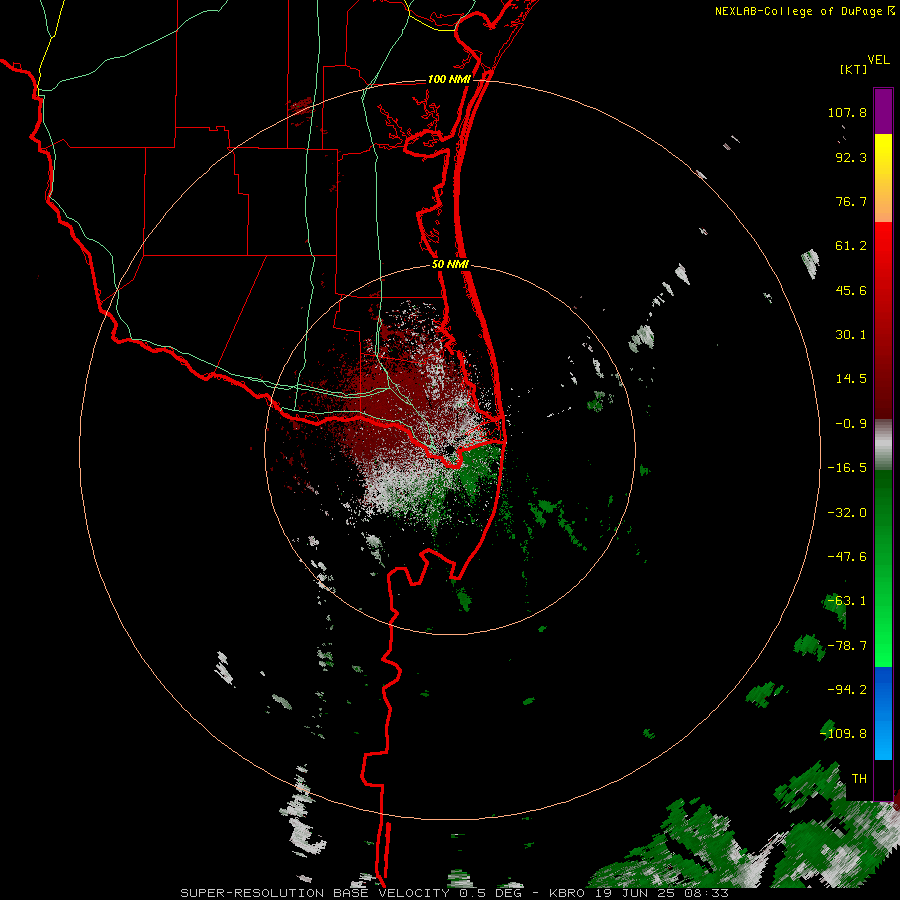Image resolution: width=900 pixels, height=900 pixels.
Task: Click the TH label on the legend
Action: click(859, 779)
